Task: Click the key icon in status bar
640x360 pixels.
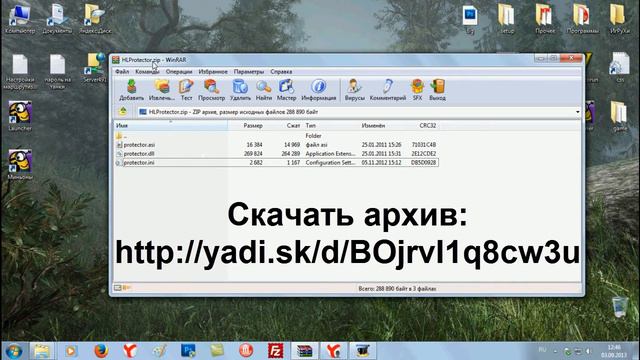Action: click(127, 288)
